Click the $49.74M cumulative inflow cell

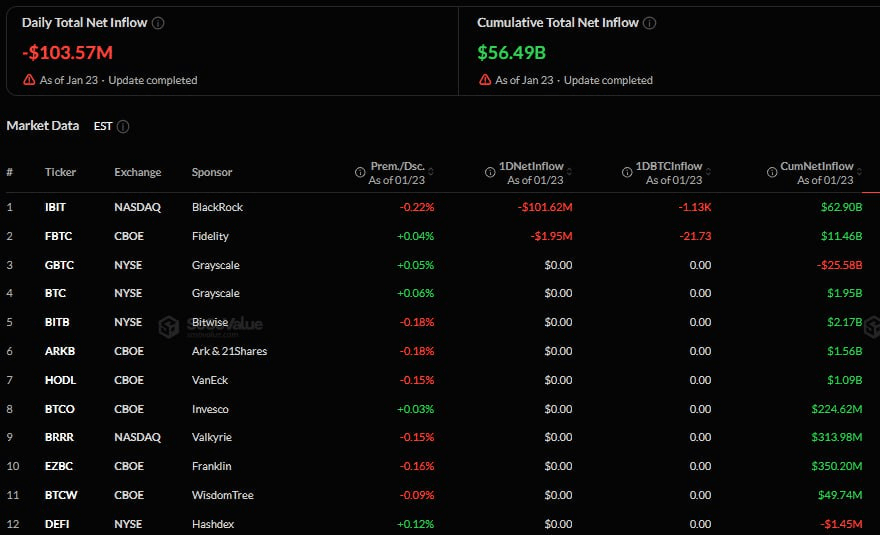pyautogui.click(x=840, y=495)
